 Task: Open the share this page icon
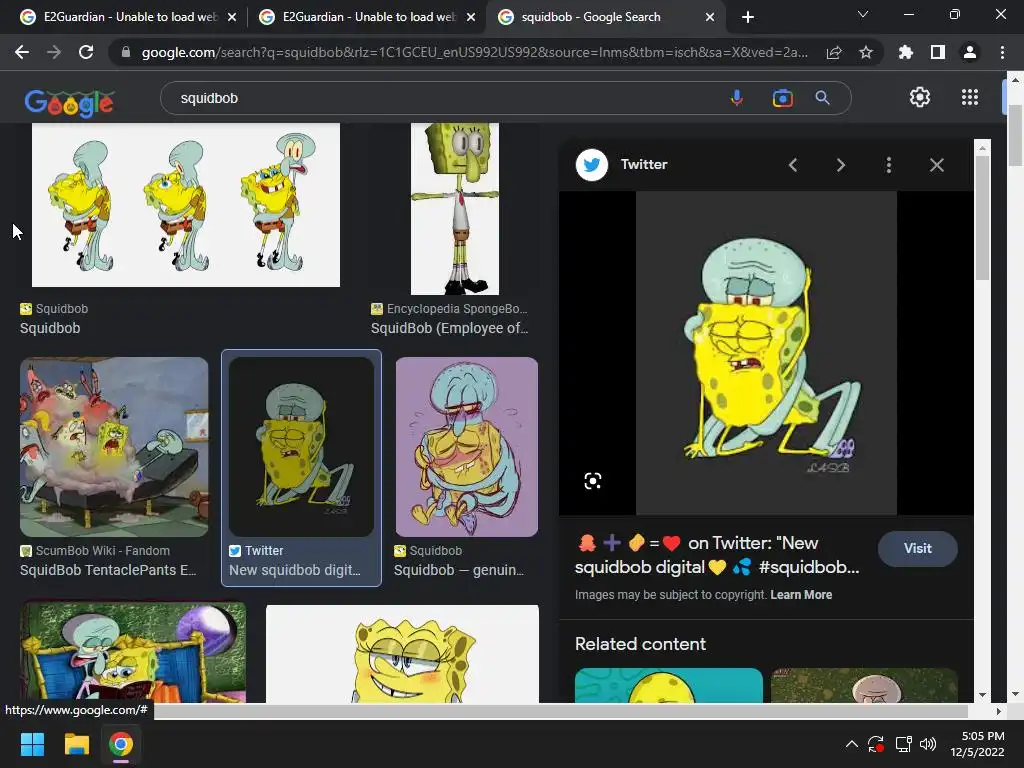[834, 52]
